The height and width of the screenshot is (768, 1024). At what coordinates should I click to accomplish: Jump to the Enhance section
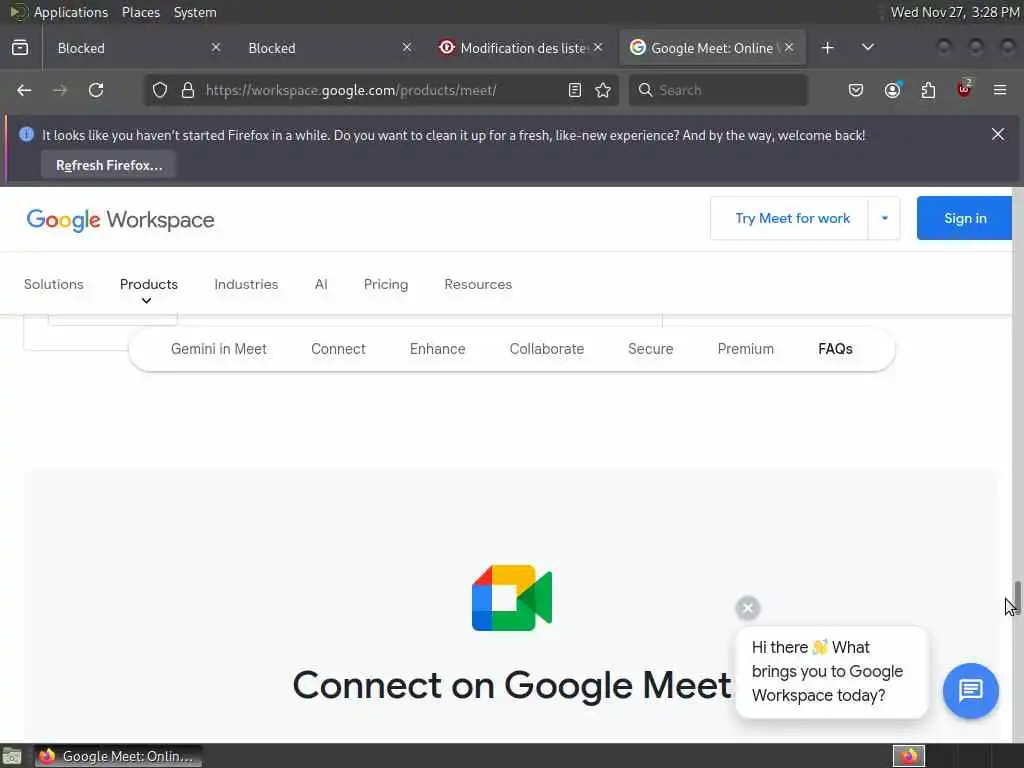click(x=438, y=349)
